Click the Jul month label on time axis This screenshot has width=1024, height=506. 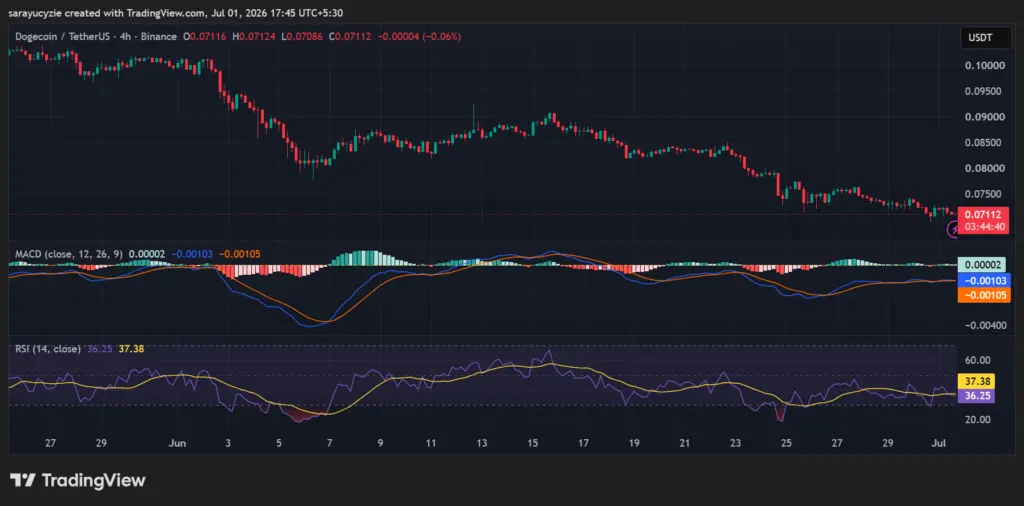coord(938,443)
